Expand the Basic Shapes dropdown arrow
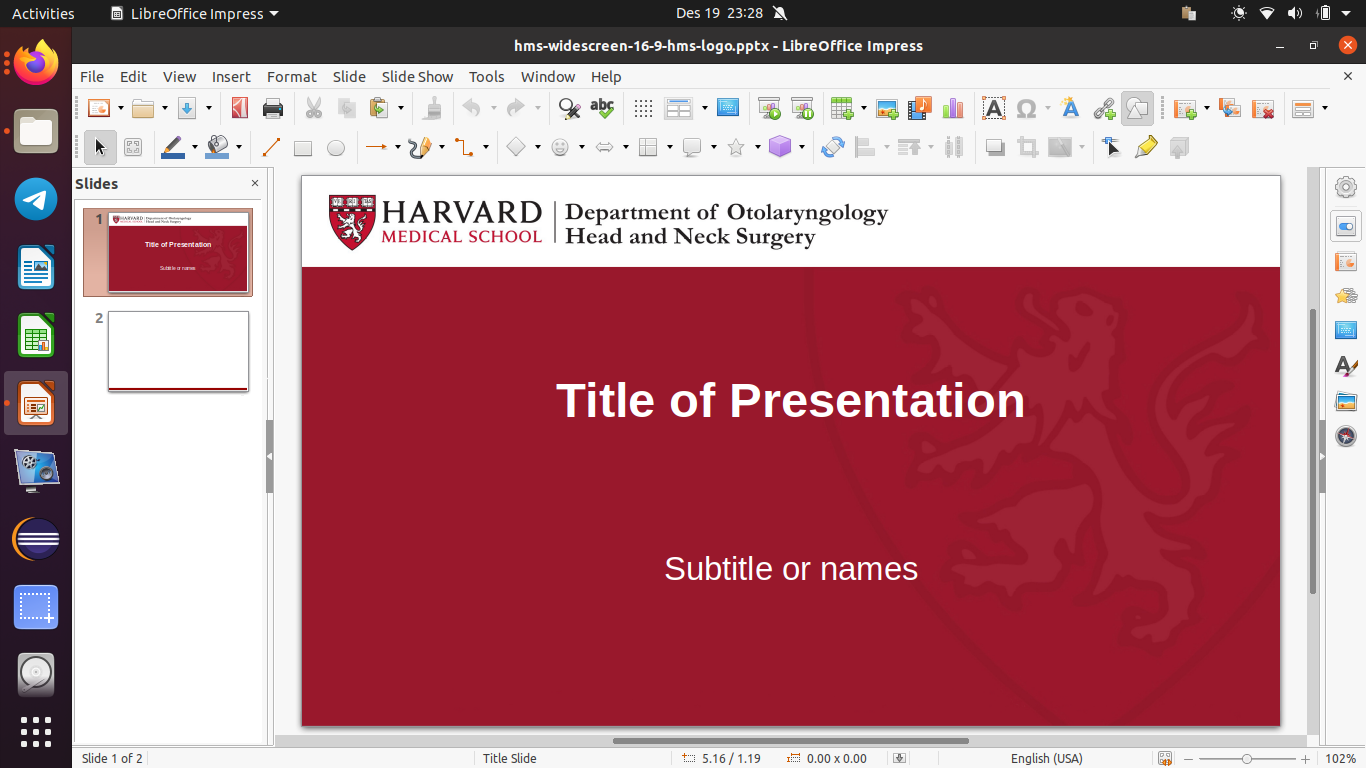The width and height of the screenshot is (1366, 768). point(537,148)
